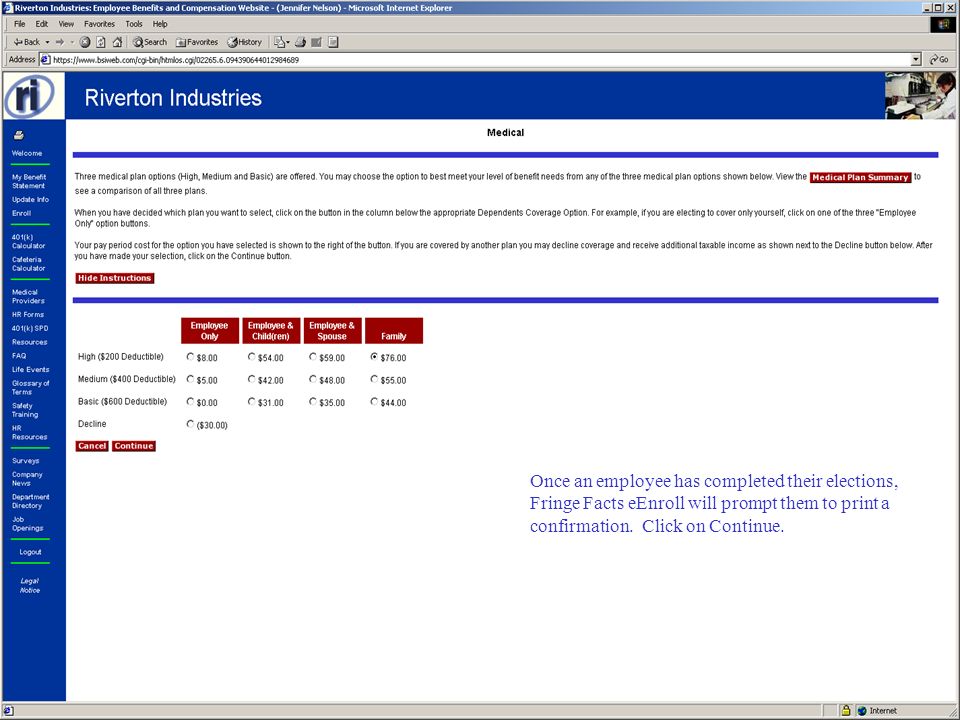This screenshot has width=960, height=720.
Task: Select High plan Employee Only $8.00
Action: click(190, 357)
